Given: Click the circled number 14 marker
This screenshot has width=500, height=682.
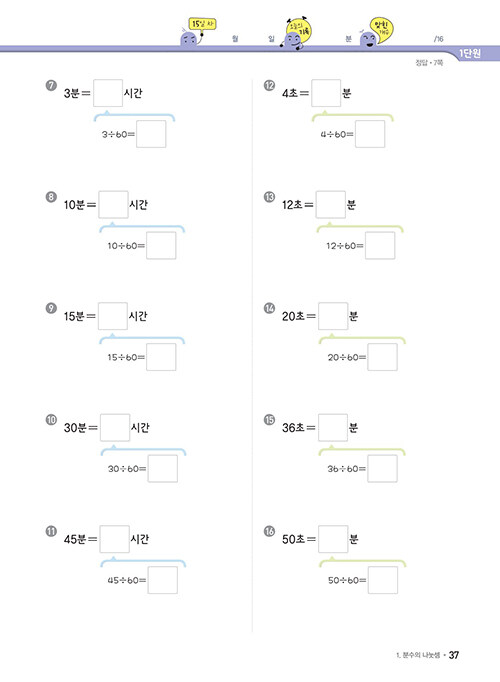Looking at the screenshot, I should click(269, 308).
